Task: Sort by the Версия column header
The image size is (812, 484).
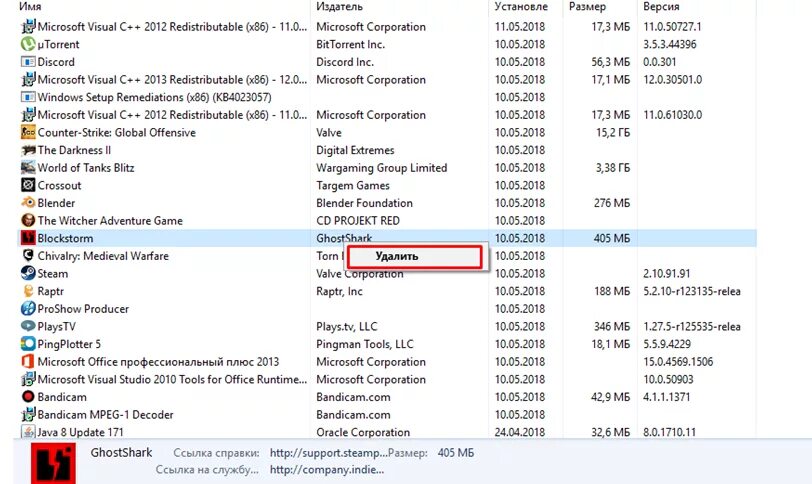Action: click(661, 7)
